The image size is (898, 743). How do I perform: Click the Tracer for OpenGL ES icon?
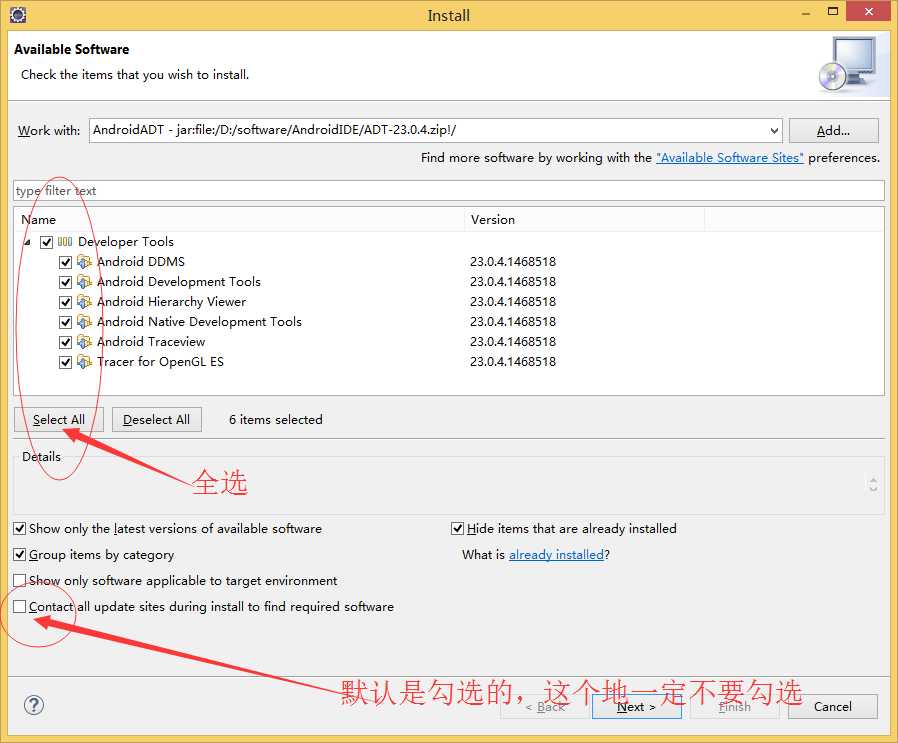click(84, 362)
